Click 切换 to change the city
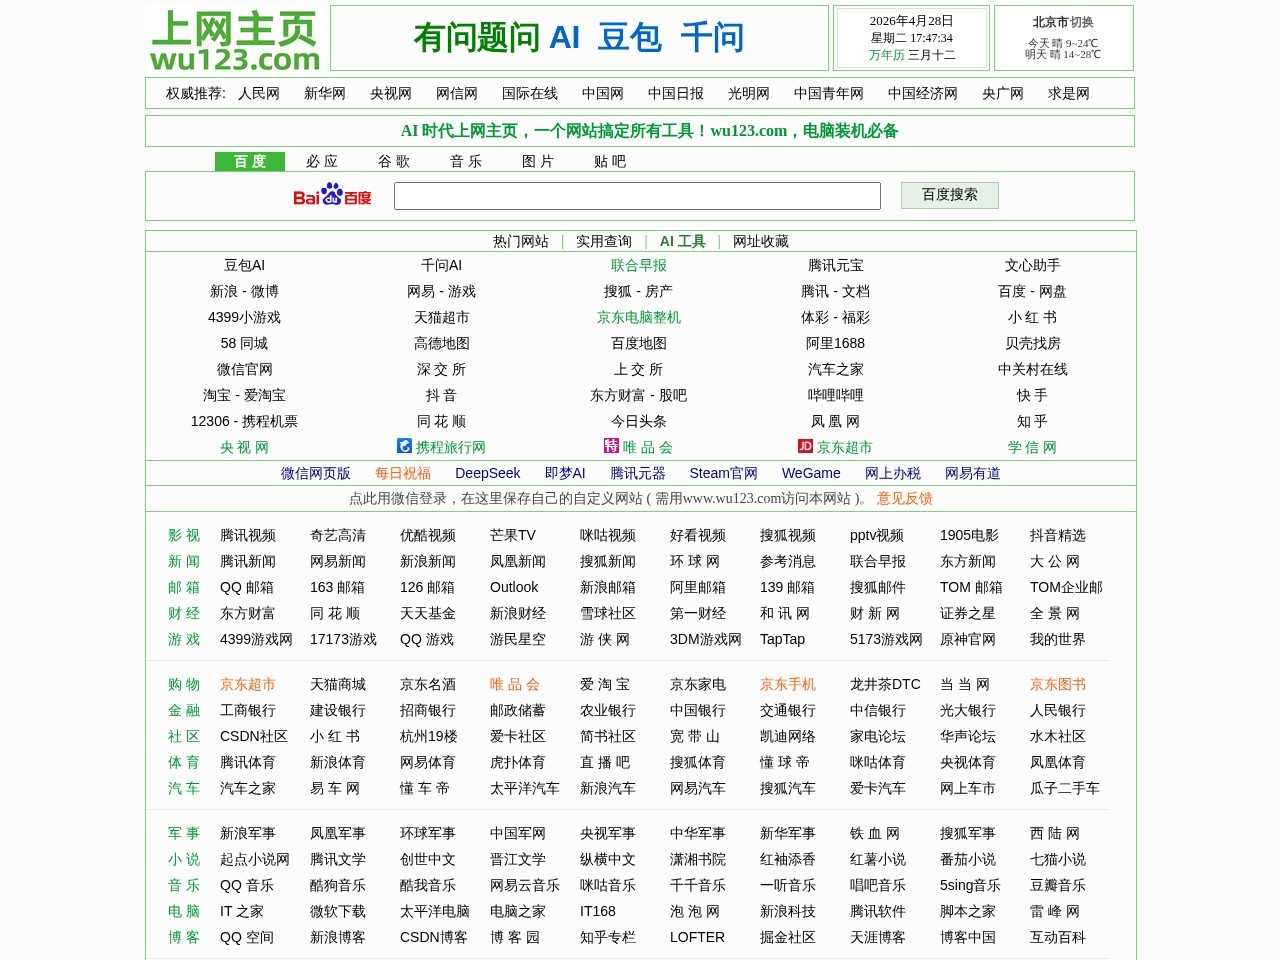Image resolution: width=1280 pixels, height=960 pixels. [1082, 22]
